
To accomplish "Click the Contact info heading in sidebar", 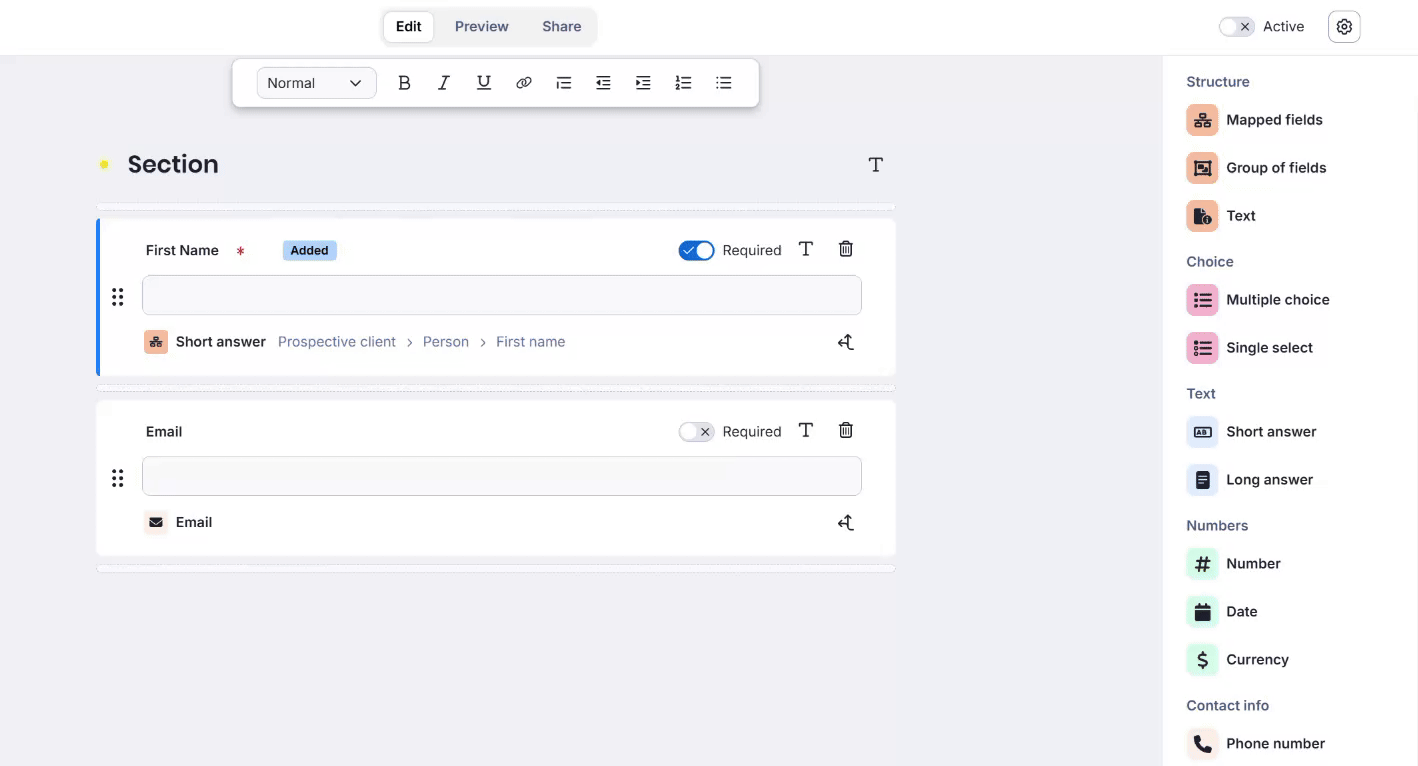I will coord(1227,706).
